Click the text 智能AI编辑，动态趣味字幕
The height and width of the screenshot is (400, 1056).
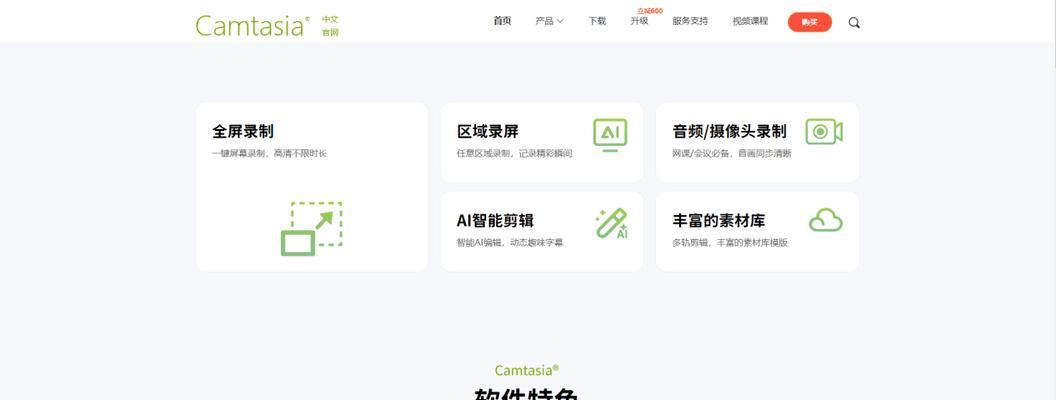click(510, 242)
